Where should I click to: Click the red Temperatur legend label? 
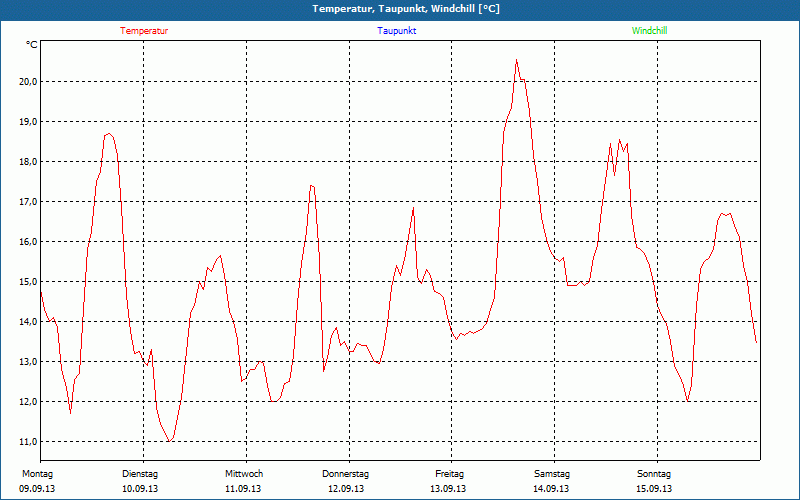point(144,31)
